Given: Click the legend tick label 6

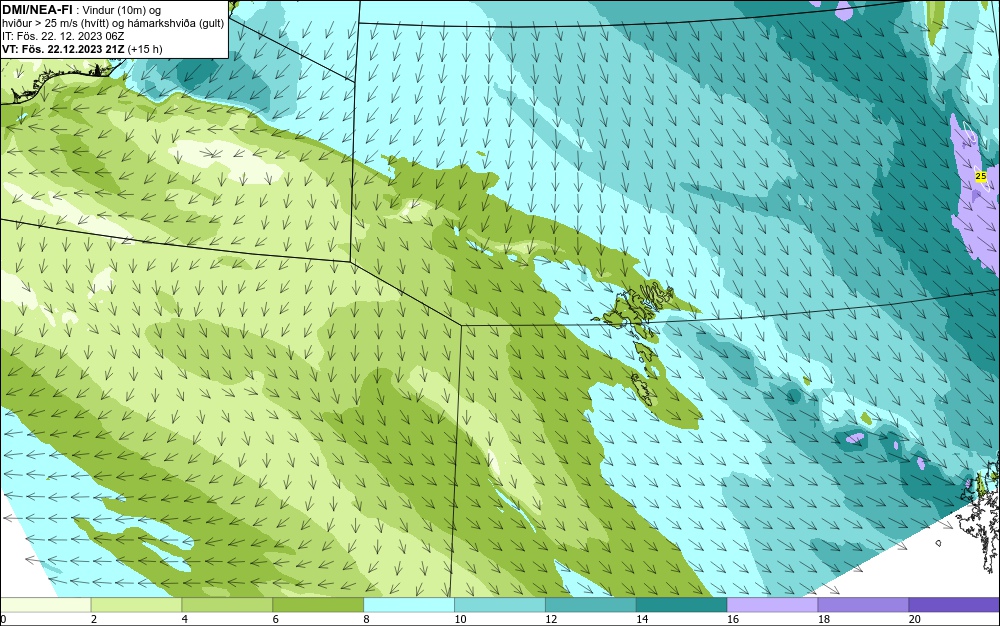Looking at the screenshot, I should 276,619.
